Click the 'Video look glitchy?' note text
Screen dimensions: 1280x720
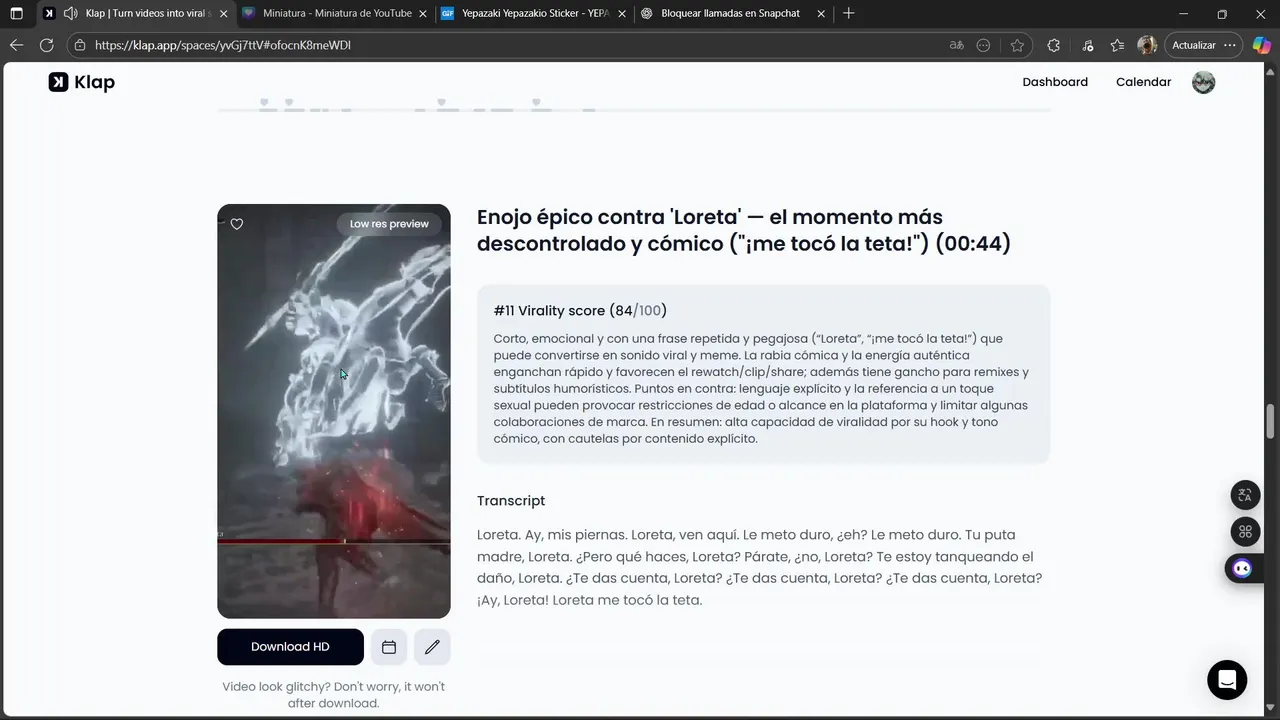point(334,695)
